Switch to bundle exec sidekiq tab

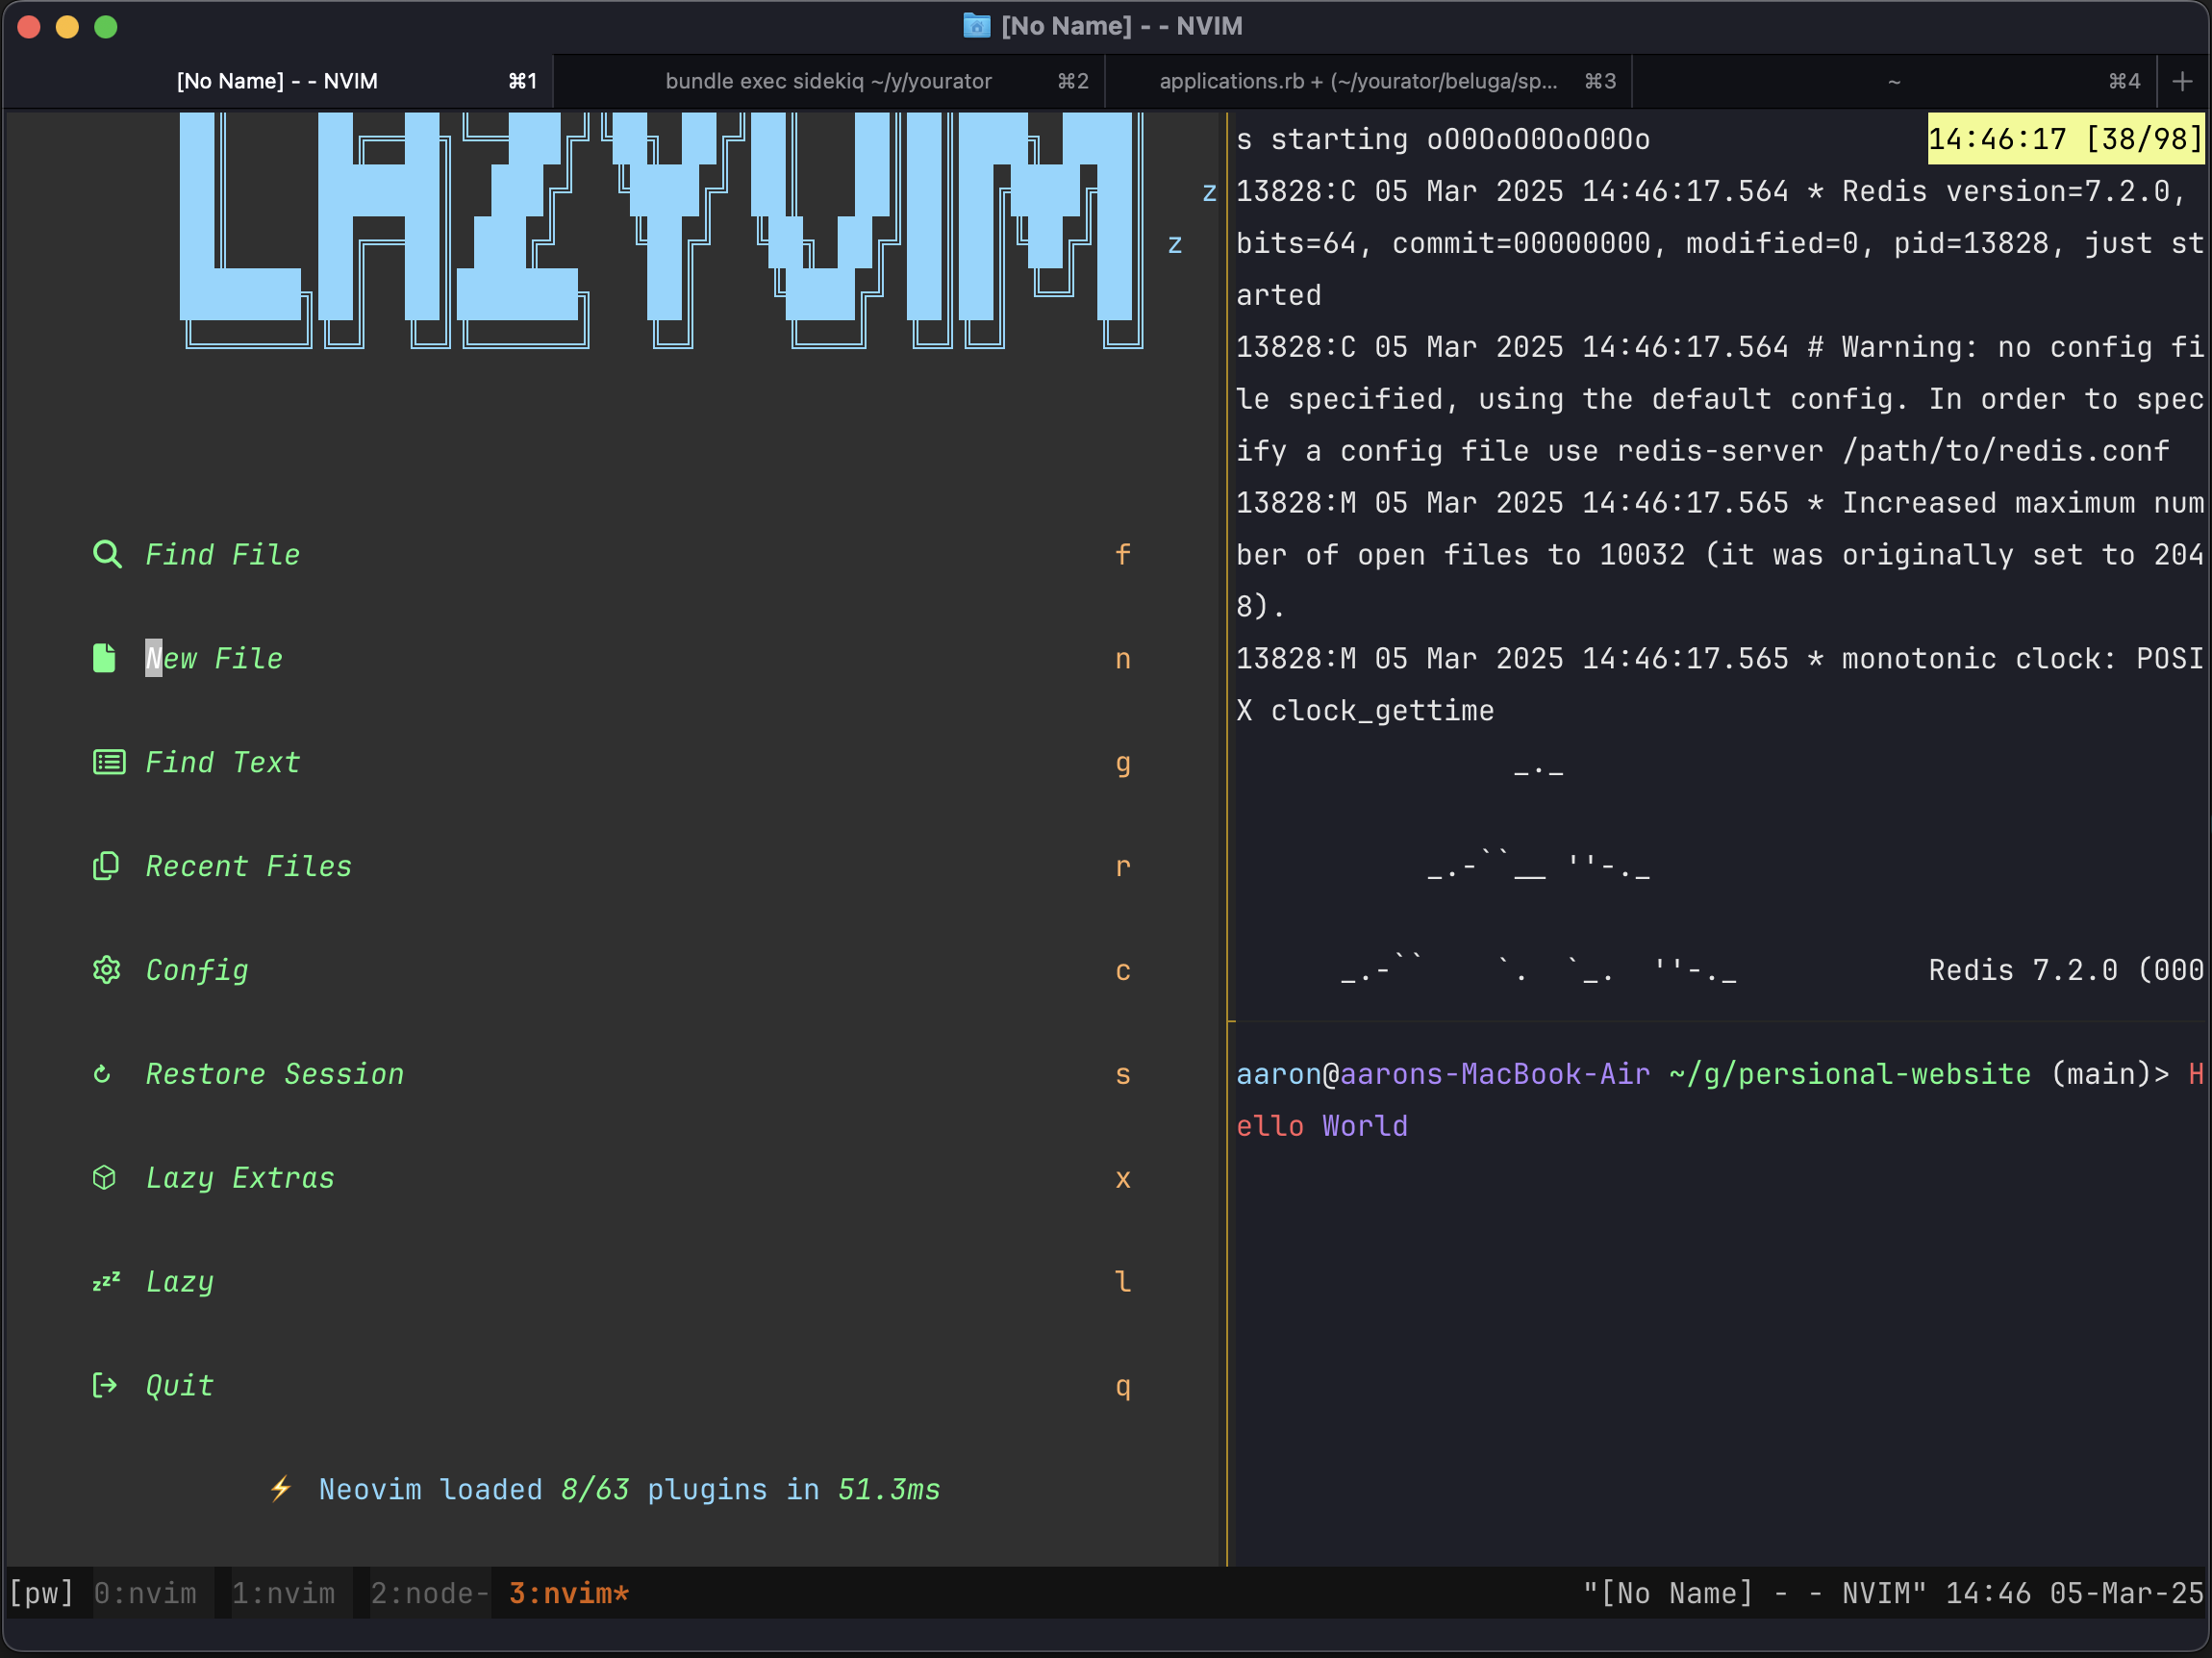coord(829,81)
